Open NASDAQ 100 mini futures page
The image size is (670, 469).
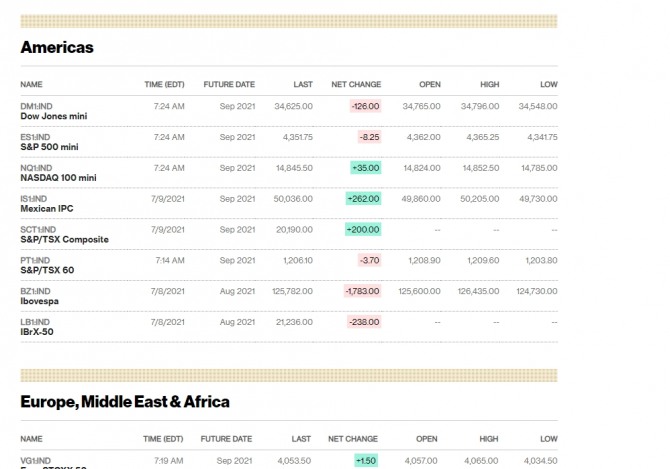(x=58, y=178)
